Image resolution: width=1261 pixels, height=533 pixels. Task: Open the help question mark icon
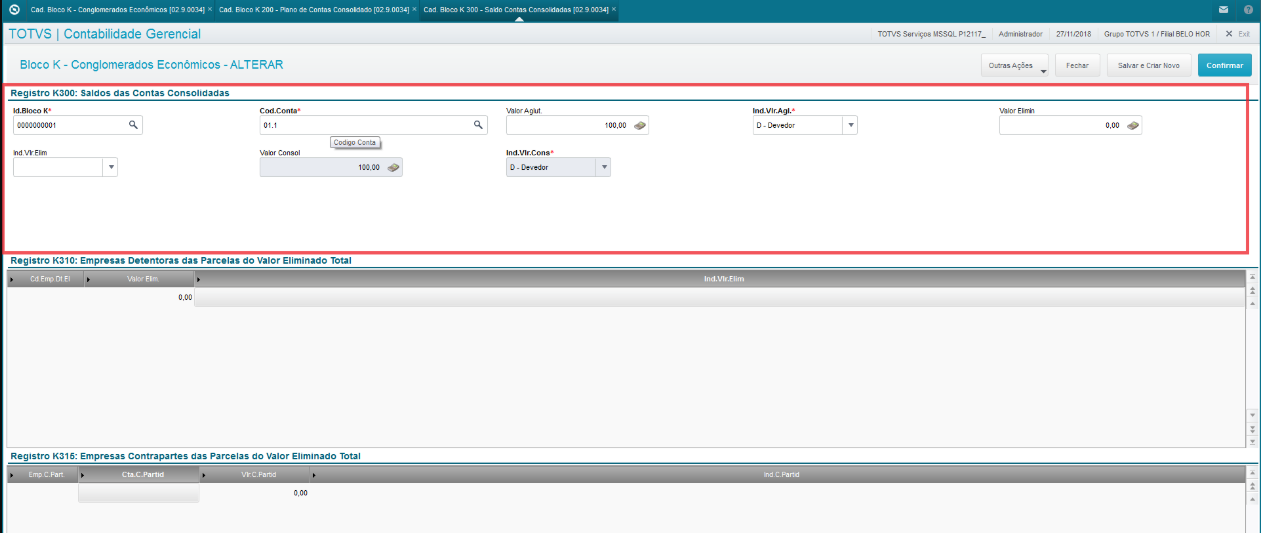1249,9
